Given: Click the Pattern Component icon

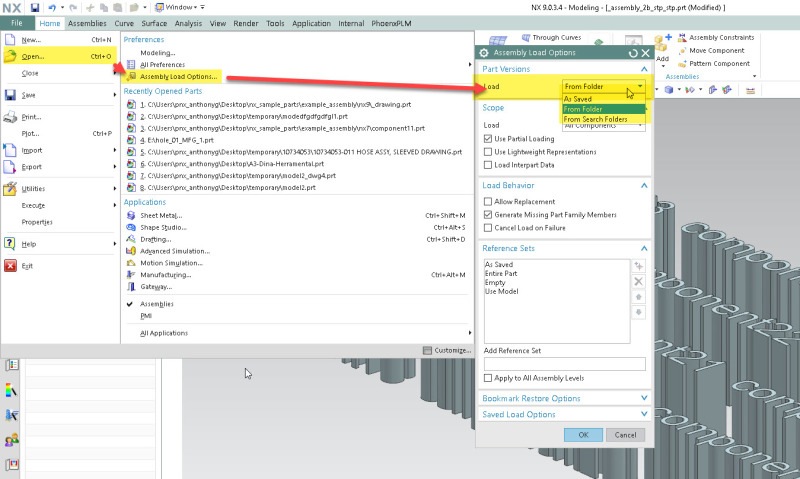Looking at the screenshot, I should (x=682, y=64).
